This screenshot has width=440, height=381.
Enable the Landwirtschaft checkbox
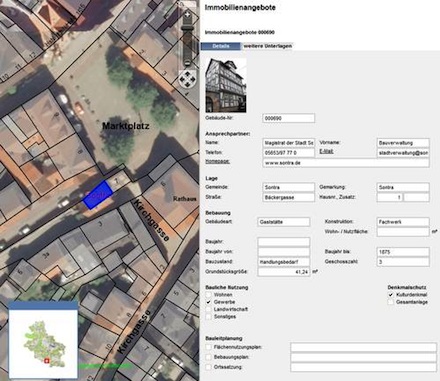tap(209, 309)
